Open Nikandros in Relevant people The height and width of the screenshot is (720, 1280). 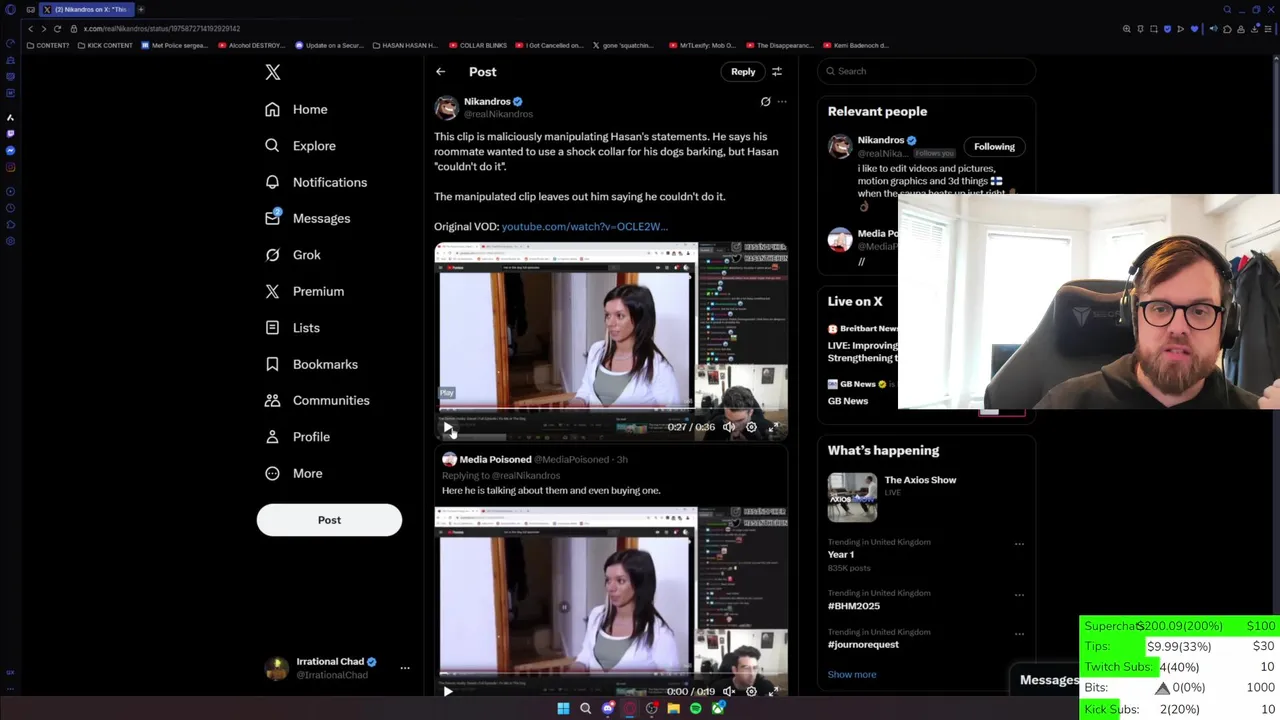881,140
